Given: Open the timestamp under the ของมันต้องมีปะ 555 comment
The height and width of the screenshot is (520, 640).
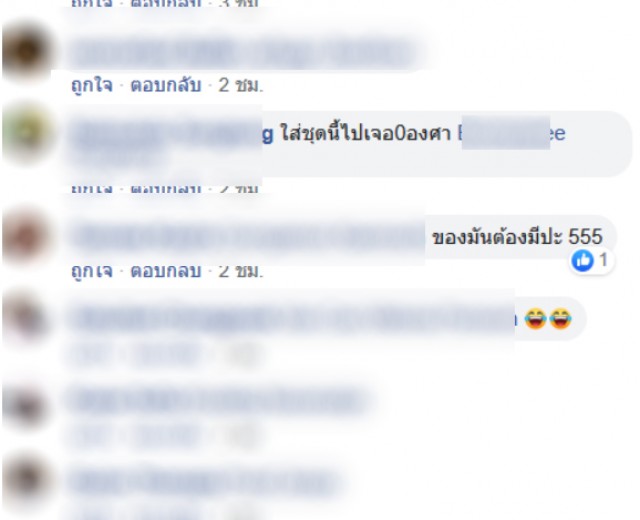Looking at the screenshot, I should [241, 271].
